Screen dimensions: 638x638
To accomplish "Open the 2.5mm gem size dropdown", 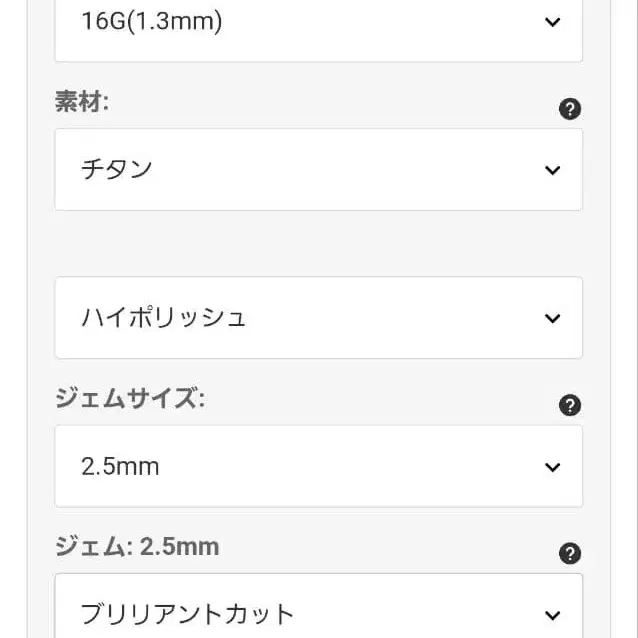I will pyautogui.click(x=319, y=466).
